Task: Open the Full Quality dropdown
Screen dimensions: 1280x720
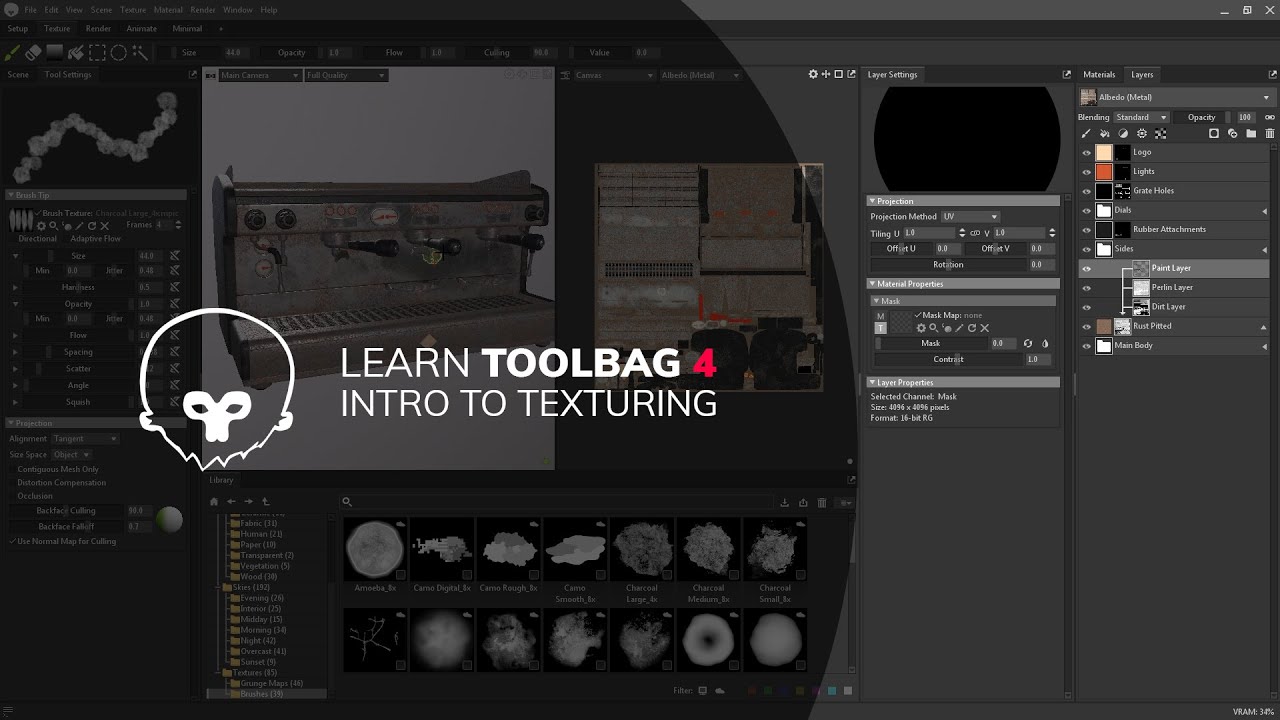Action: click(x=345, y=75)
